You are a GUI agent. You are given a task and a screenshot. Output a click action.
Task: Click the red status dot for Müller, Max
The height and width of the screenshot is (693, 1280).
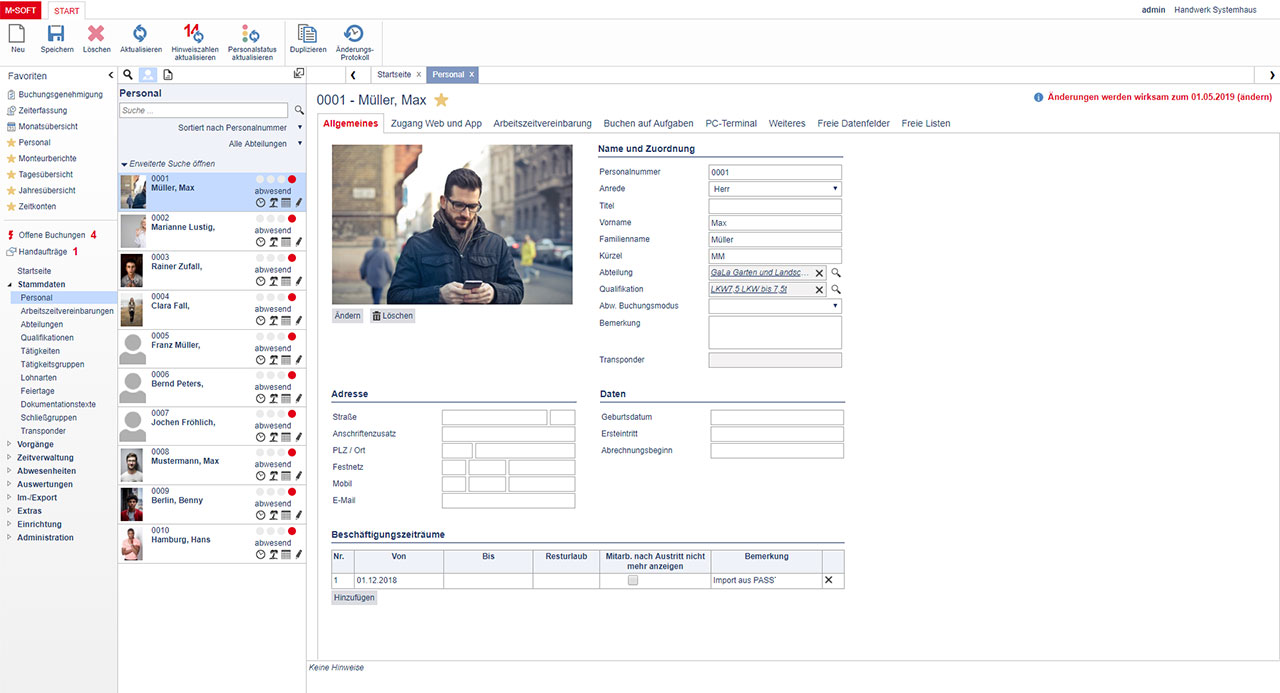point(292,179)
